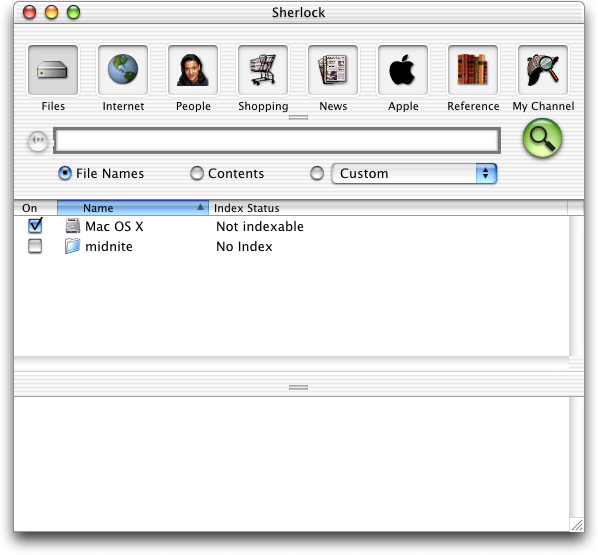Switch to the People channel icon
Screen dimensions: 598x555
pyautogui.click(x=193, y=70)
